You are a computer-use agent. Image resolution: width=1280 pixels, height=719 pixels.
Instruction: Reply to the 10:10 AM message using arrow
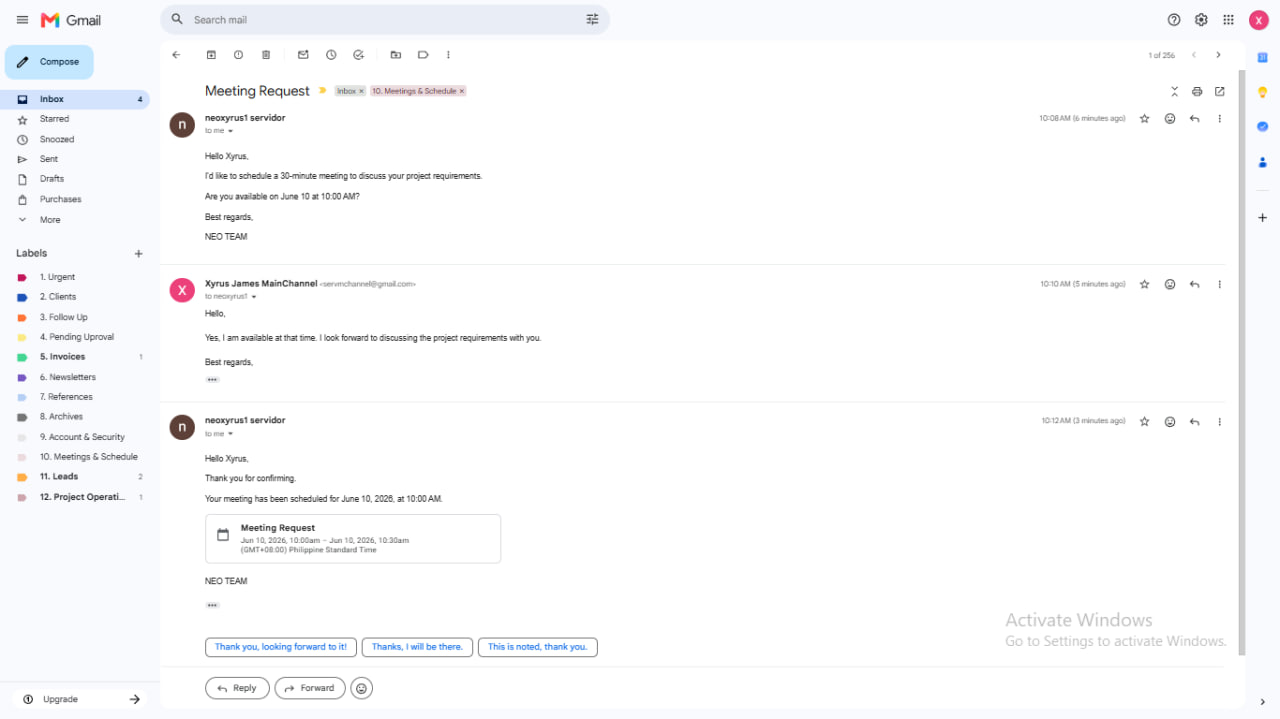click(1194, 284)
